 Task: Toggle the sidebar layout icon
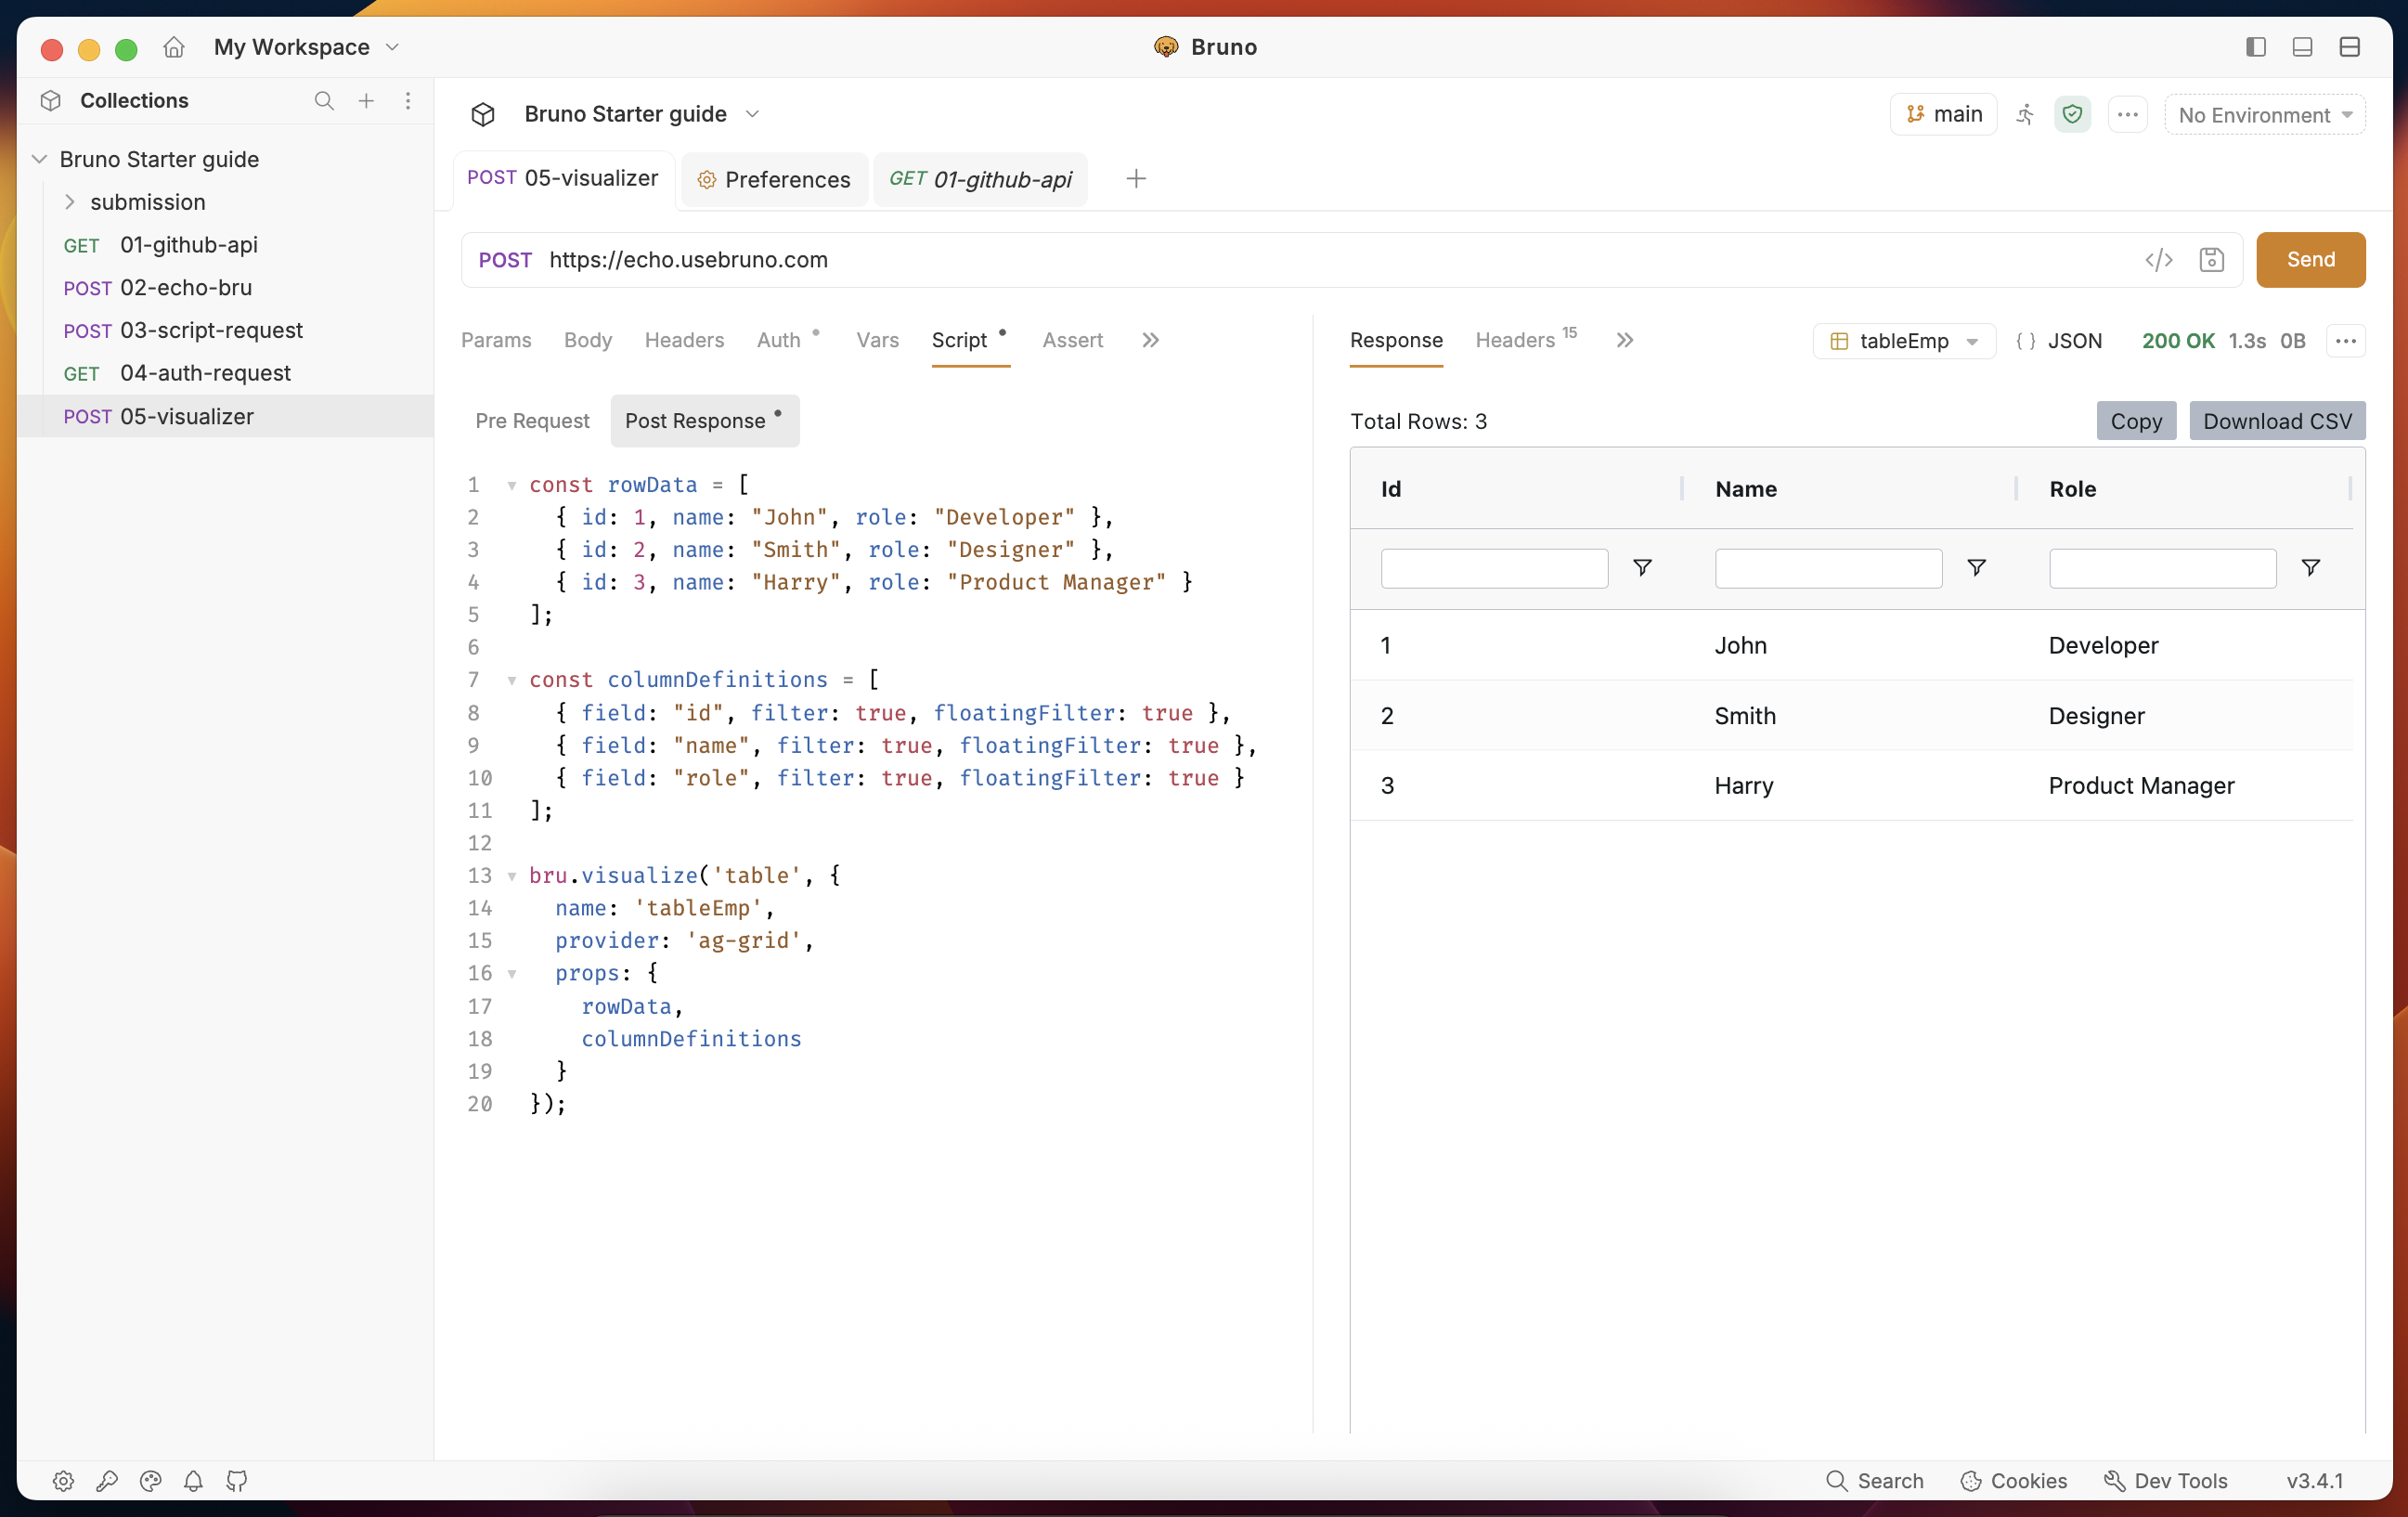point(2256,47)
